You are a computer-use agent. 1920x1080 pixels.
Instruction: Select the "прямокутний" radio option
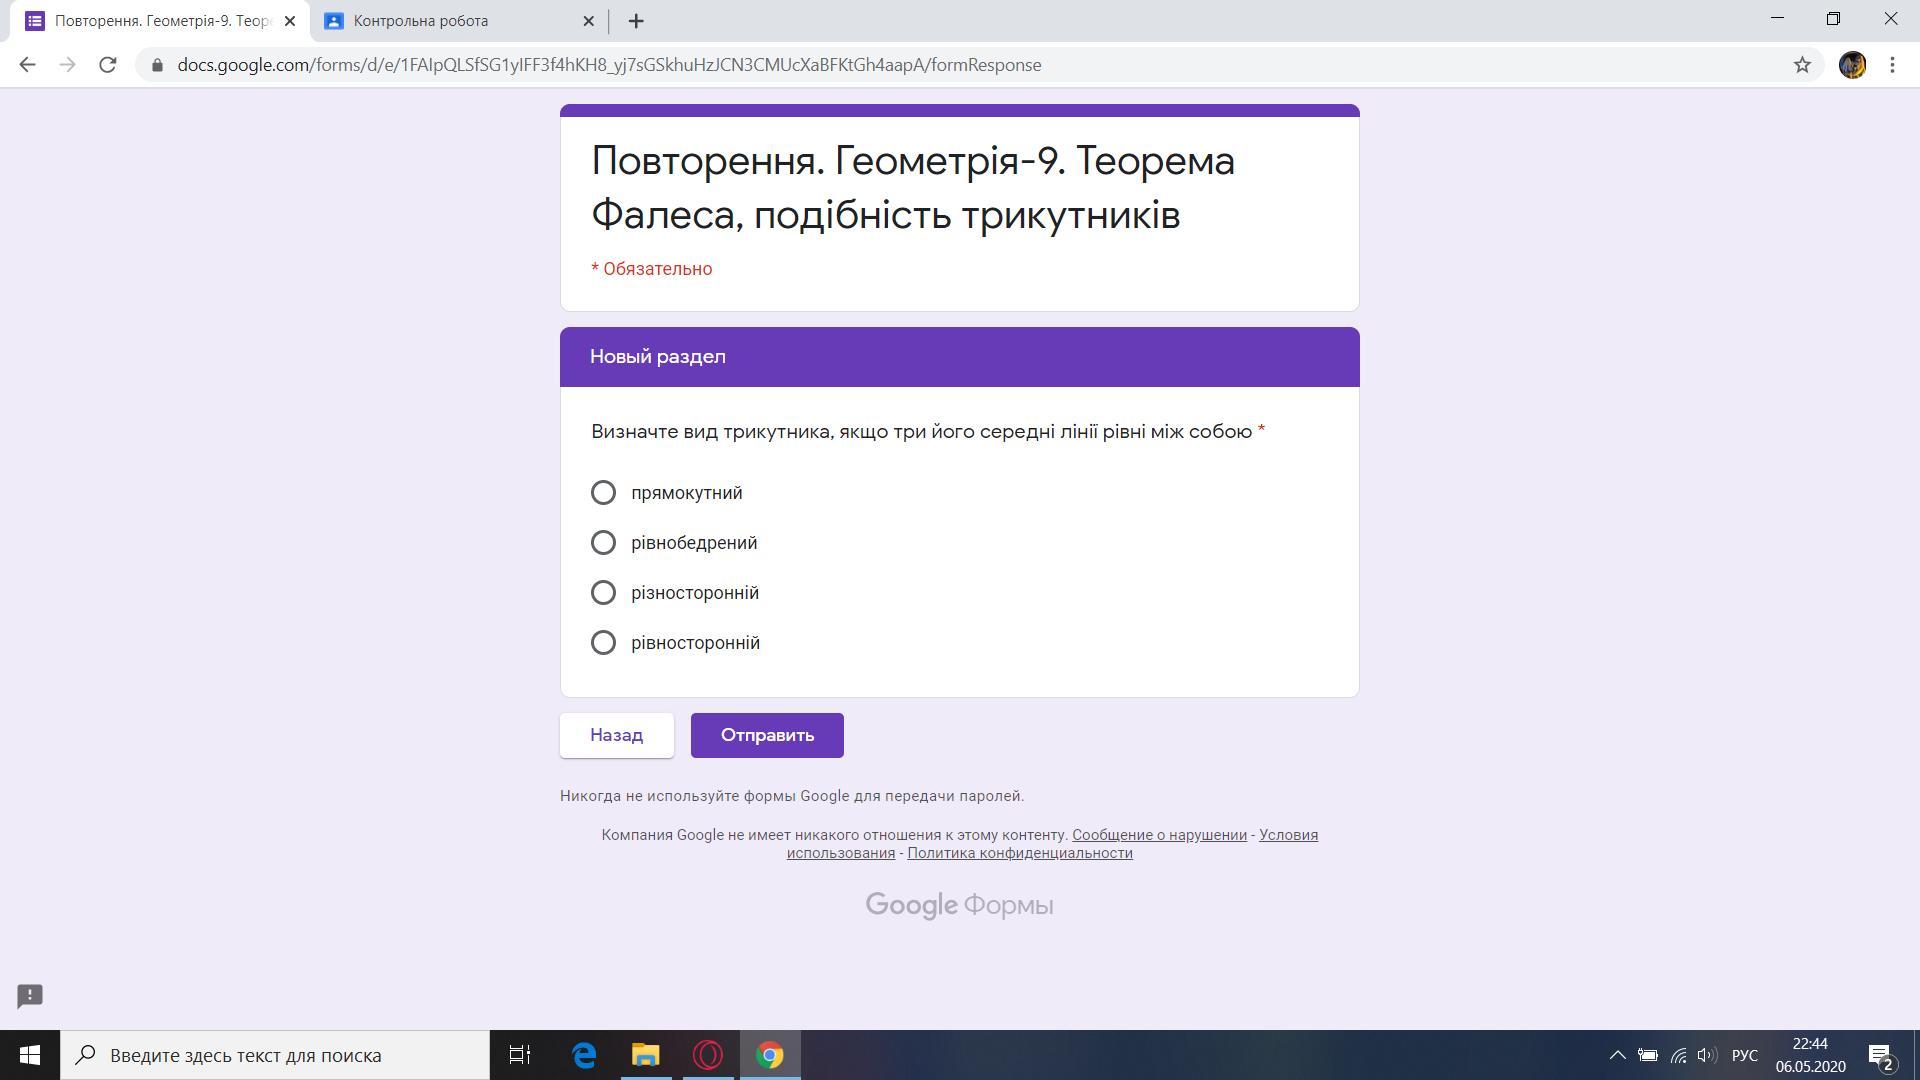(x=603, y=493)
